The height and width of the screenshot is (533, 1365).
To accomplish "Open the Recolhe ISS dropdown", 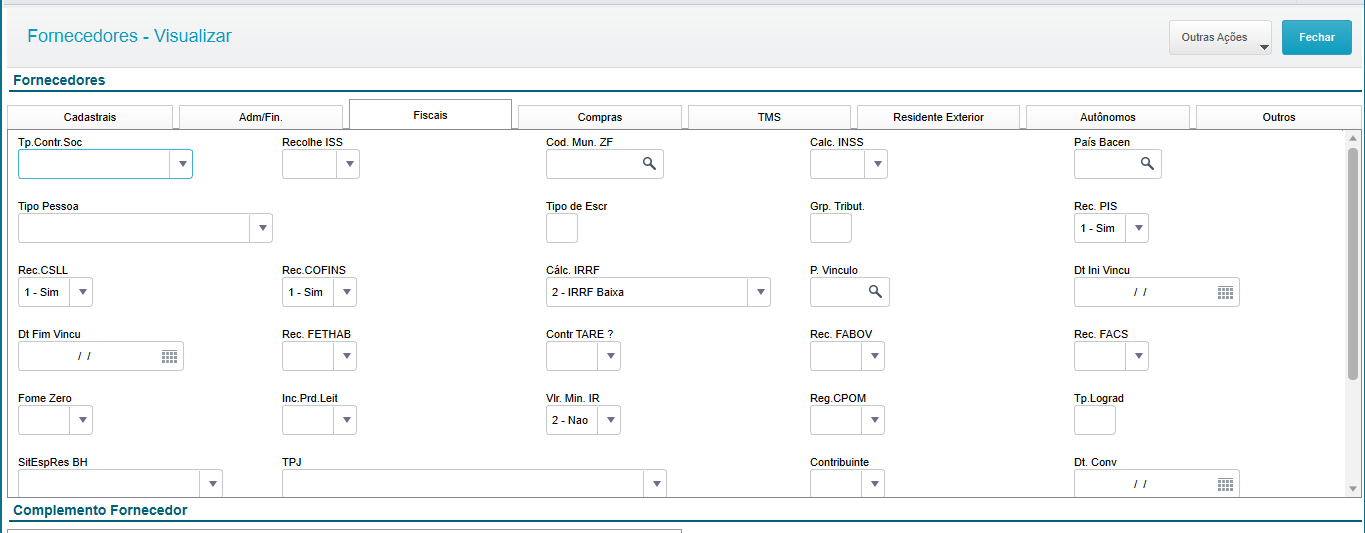I will [x=347, y=164].
